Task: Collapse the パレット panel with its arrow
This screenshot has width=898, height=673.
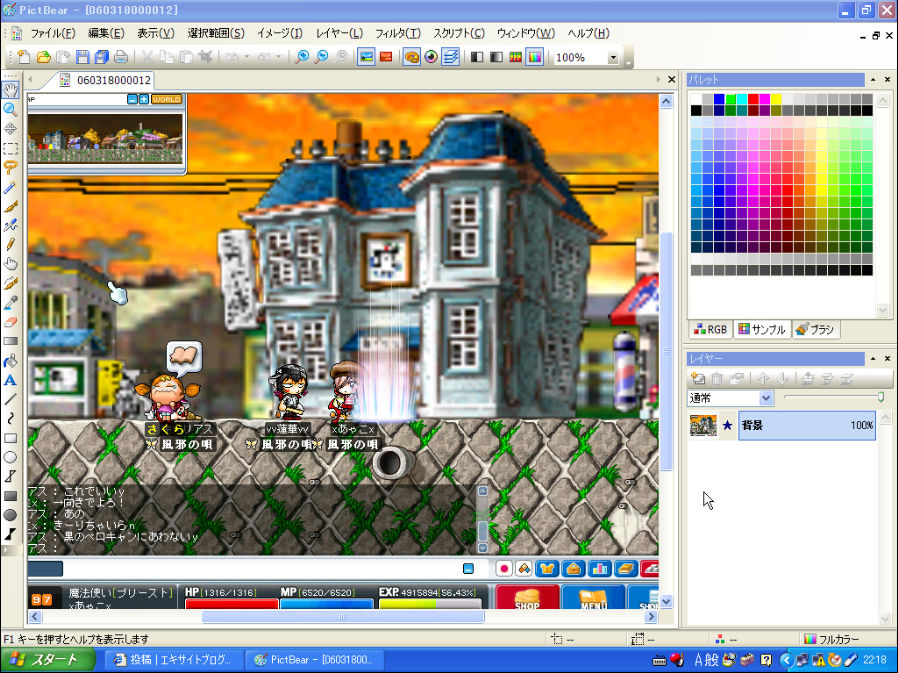Action: pyautogui.click(x=873, y=80)
